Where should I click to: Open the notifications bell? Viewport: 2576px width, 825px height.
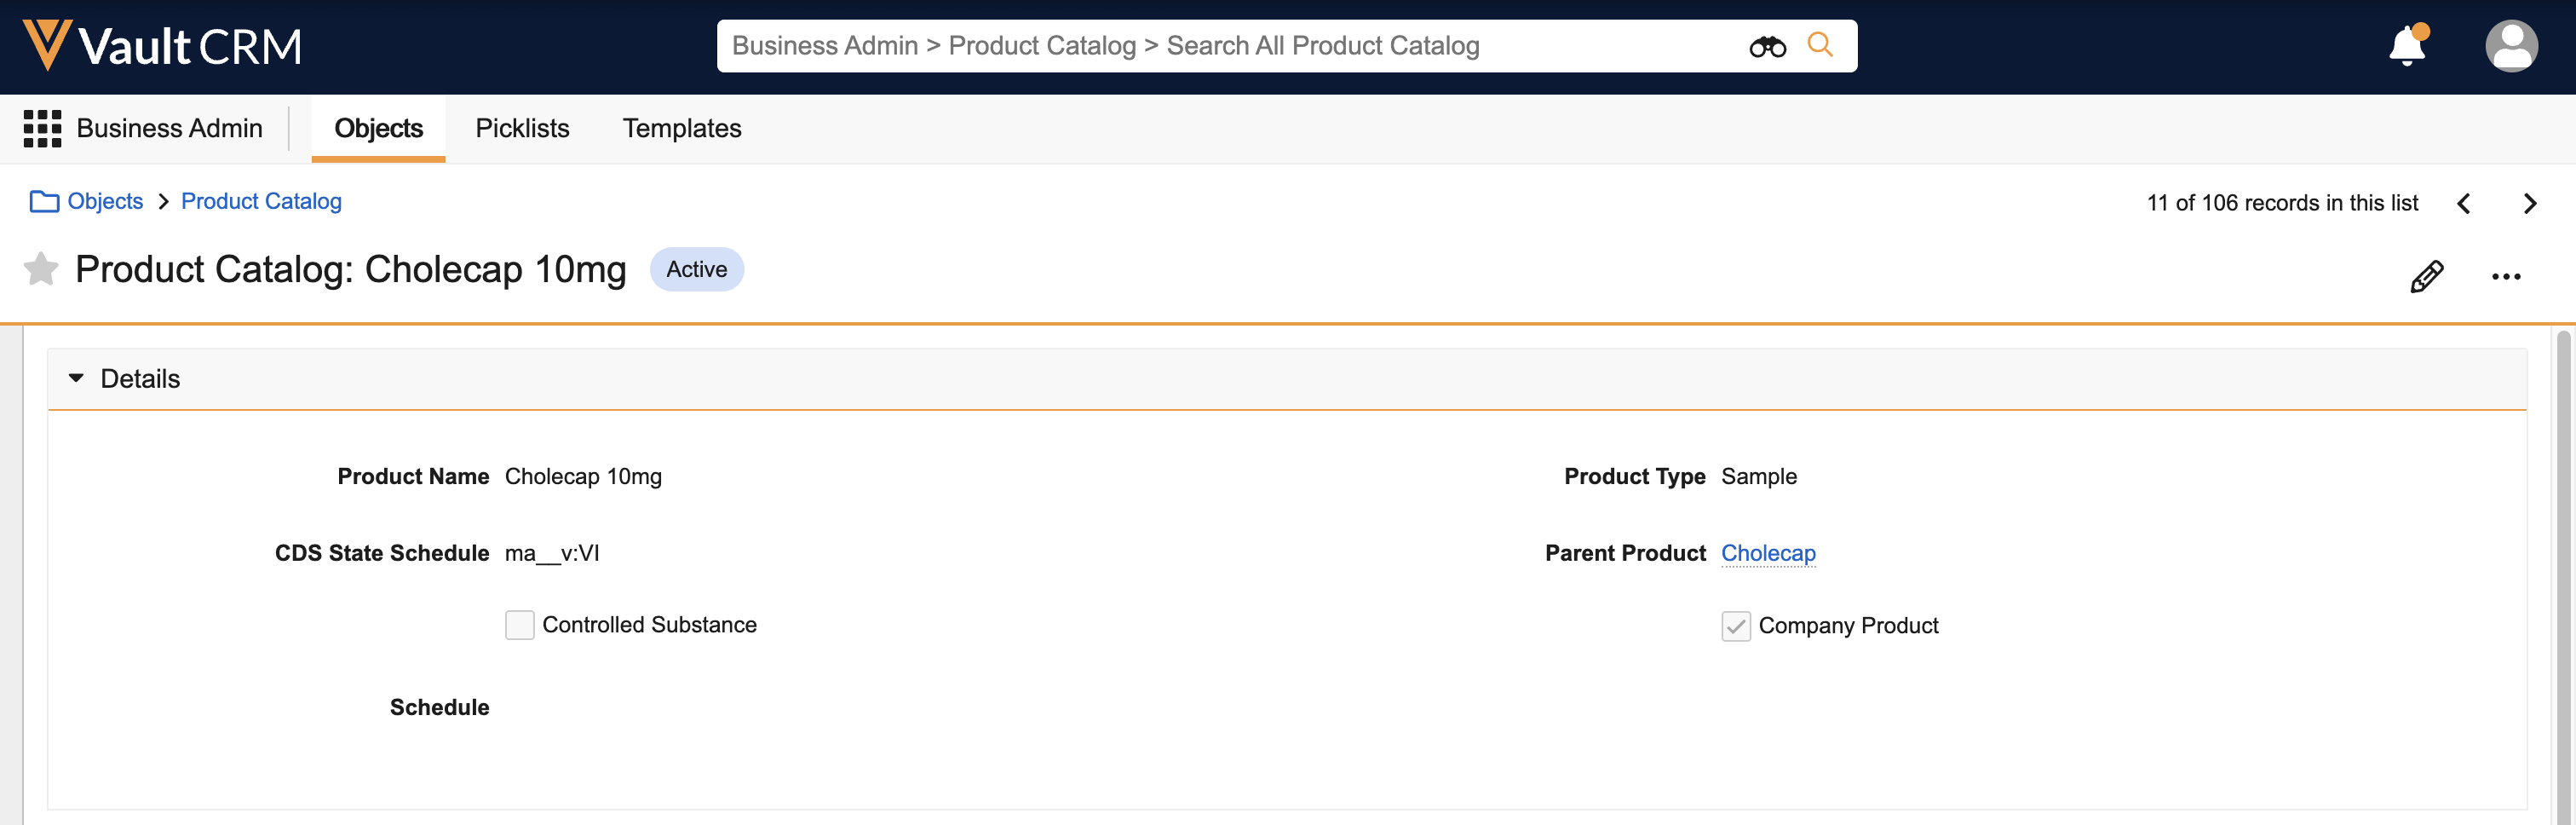2407,46
